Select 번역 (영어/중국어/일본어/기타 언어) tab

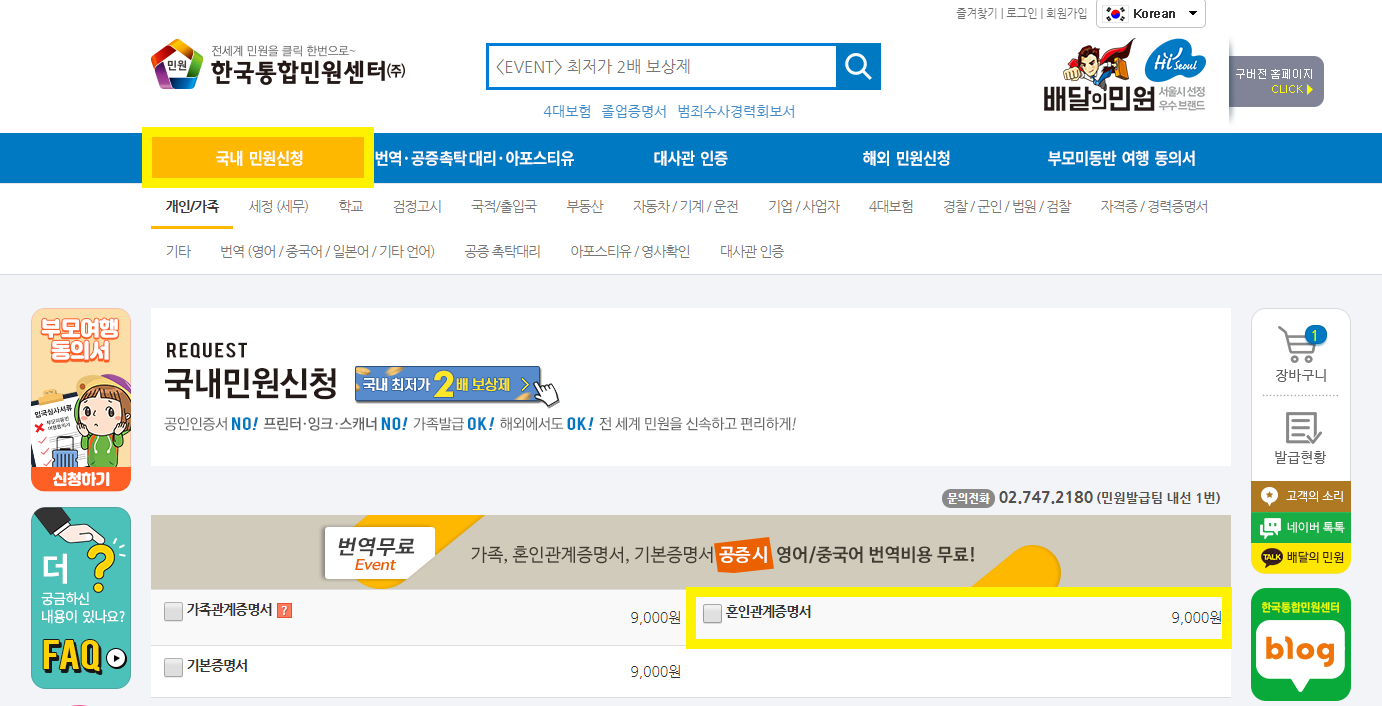[x=327, y=251]
